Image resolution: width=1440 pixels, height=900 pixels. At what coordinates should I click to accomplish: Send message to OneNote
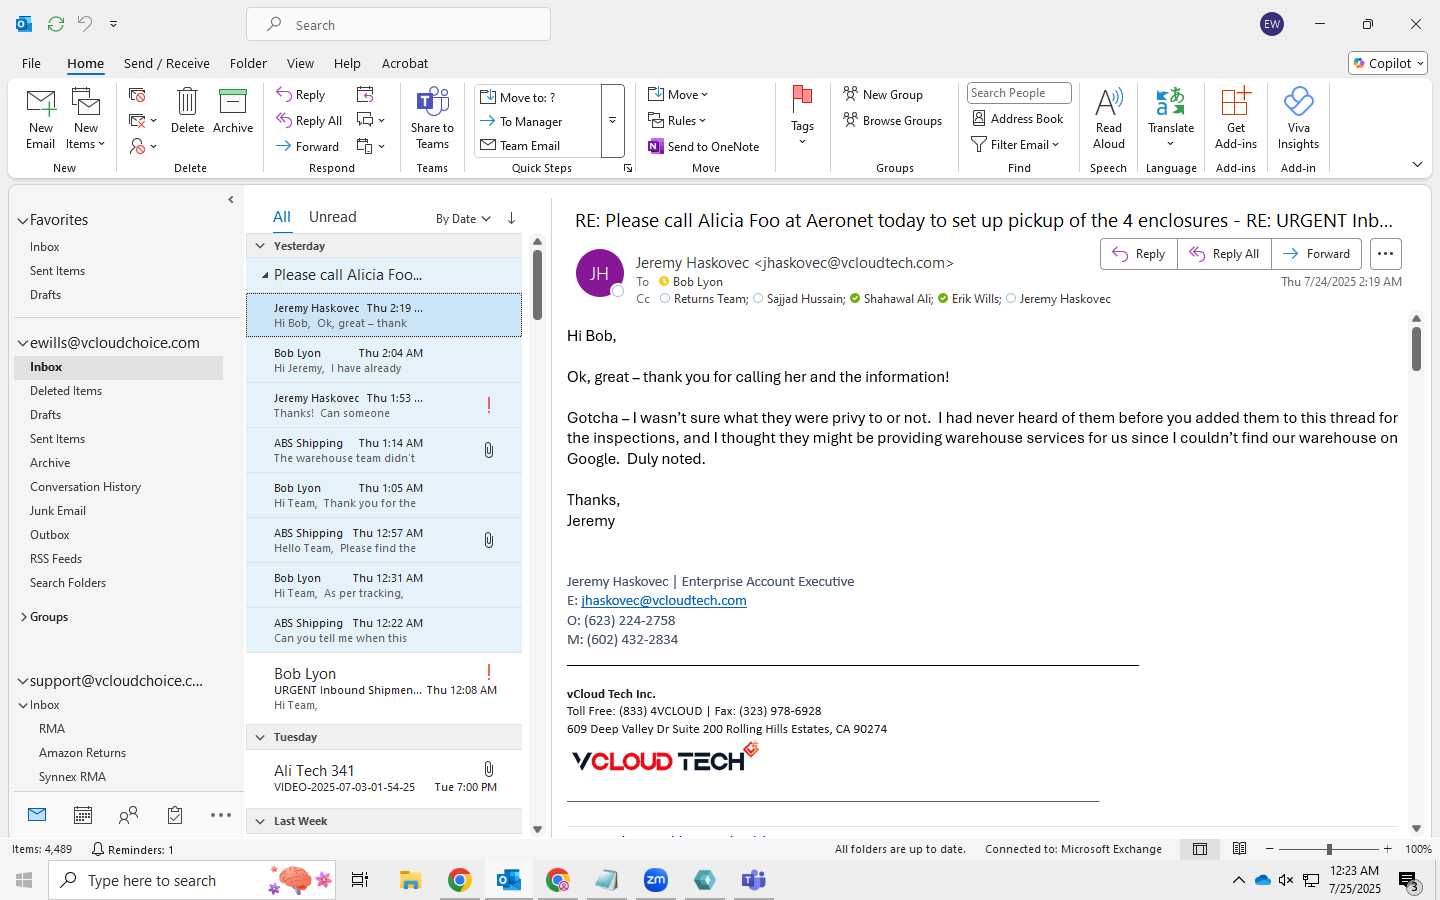[704, 146]
